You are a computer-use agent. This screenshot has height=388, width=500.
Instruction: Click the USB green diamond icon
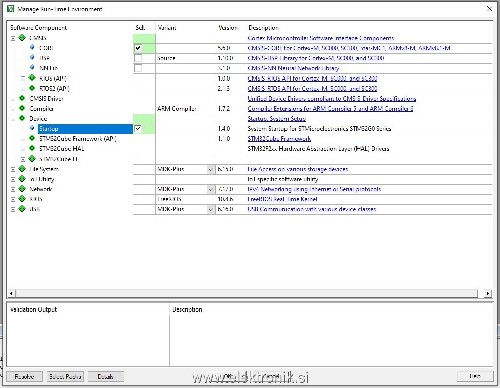click(22, 209)
